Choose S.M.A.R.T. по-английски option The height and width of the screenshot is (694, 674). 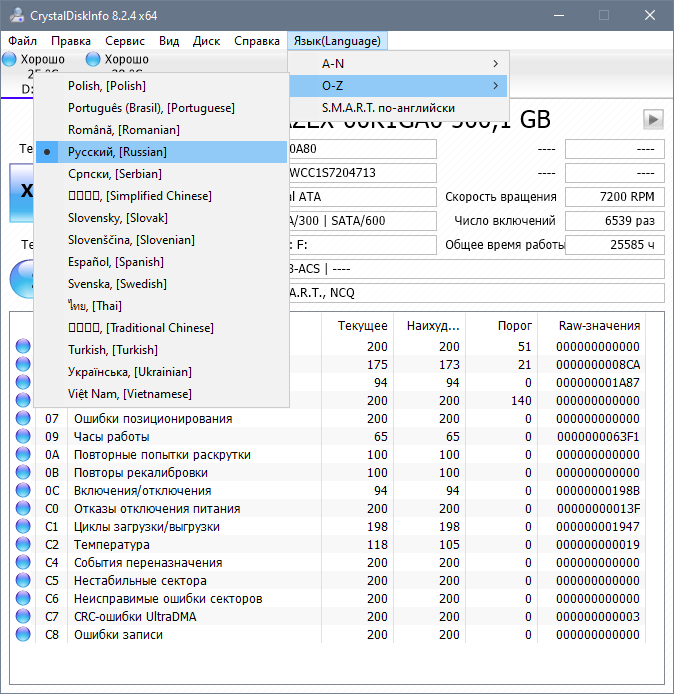[x=388, y=108]
